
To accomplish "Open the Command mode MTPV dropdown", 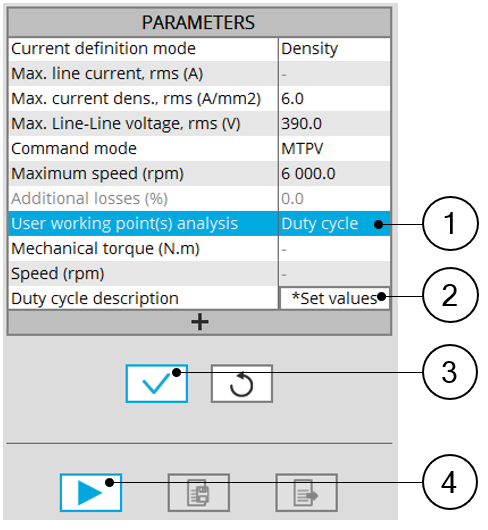I will pos(334,149).
